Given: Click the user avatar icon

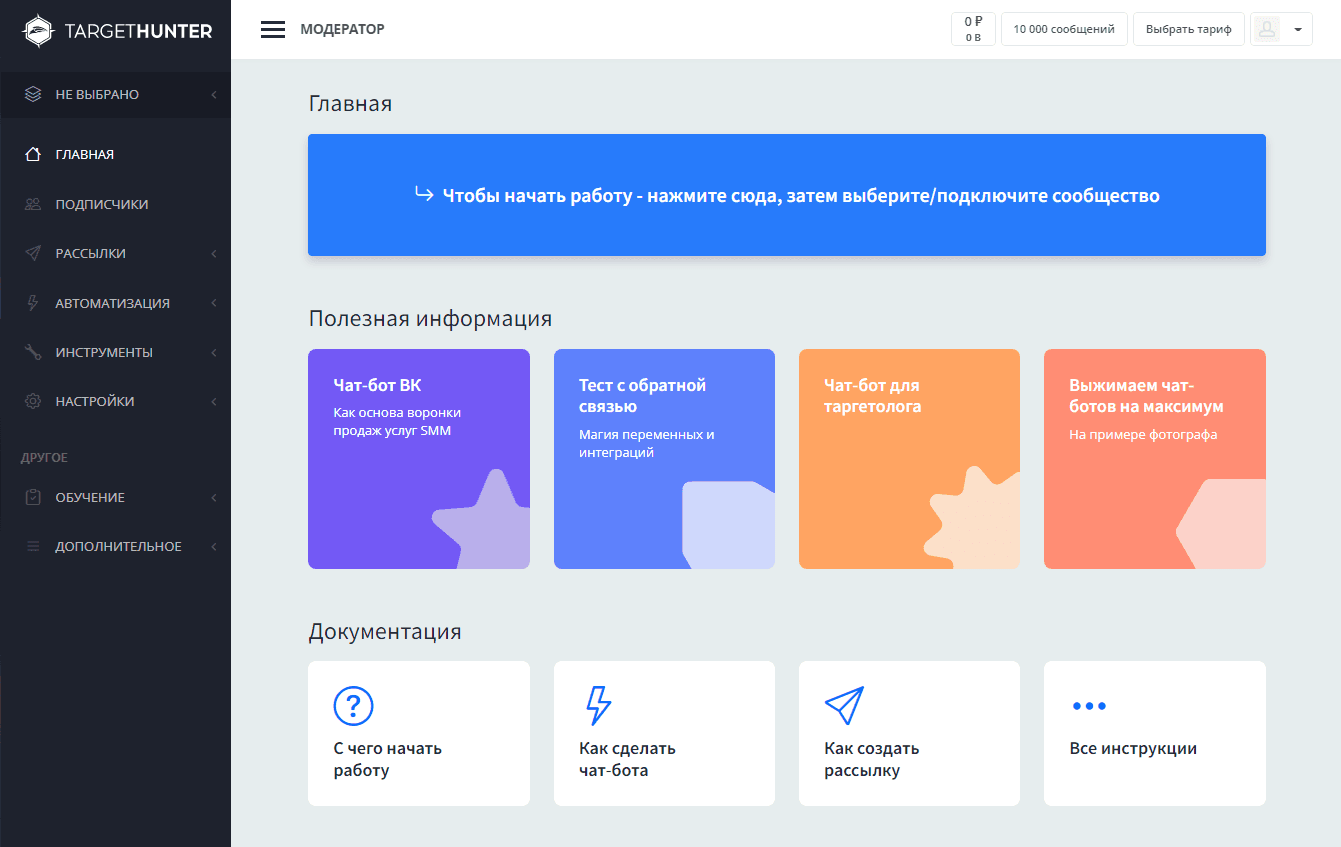Looking at the screenshot, I should click(x=1267, y=30).
